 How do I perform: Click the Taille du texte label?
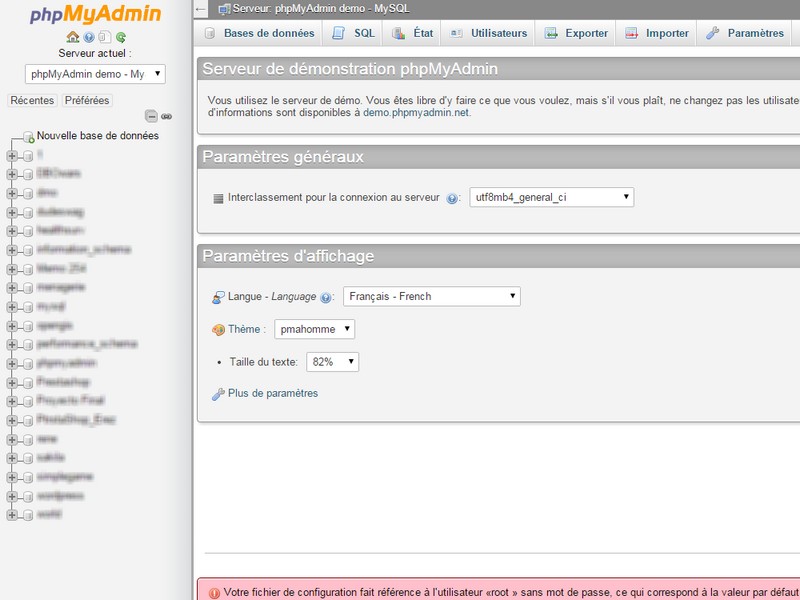(x=264, y=362)
